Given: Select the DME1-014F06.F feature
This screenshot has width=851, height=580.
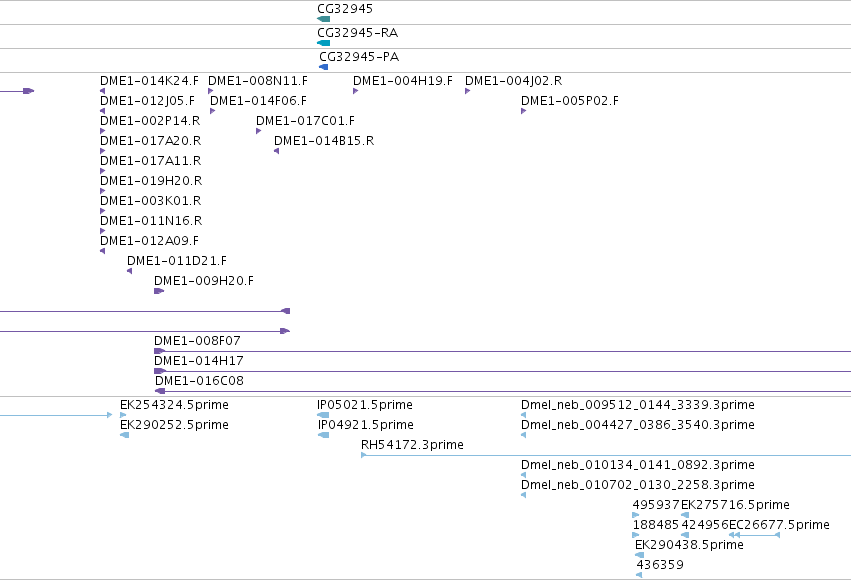Looking at the screenshot, I should (x=258, y=101).
